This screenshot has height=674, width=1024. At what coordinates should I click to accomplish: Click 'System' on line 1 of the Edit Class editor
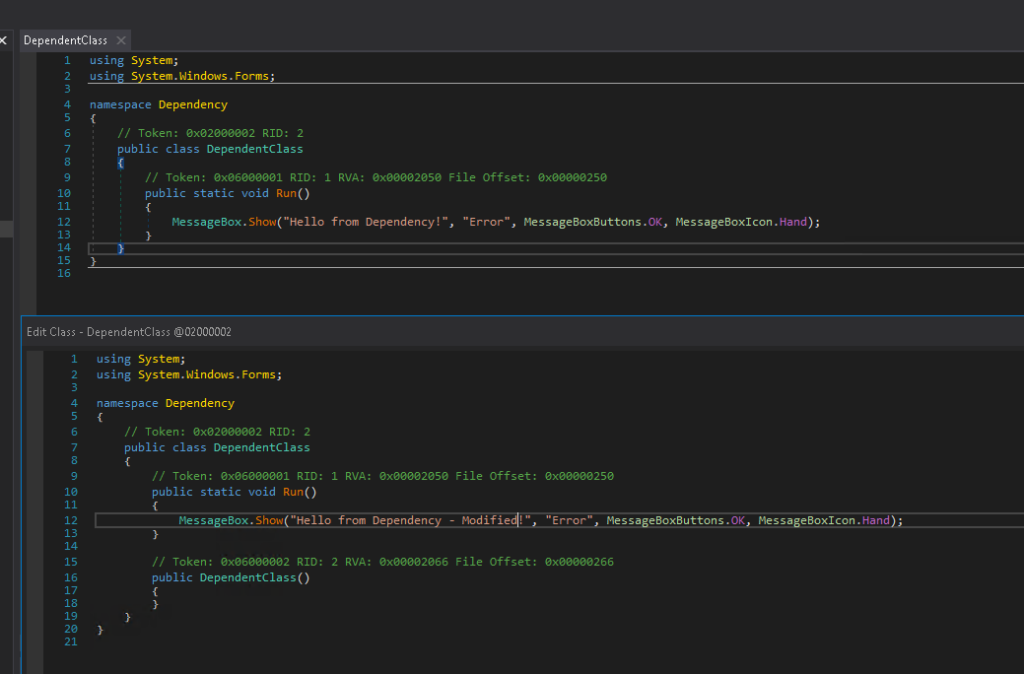(158, 359)
